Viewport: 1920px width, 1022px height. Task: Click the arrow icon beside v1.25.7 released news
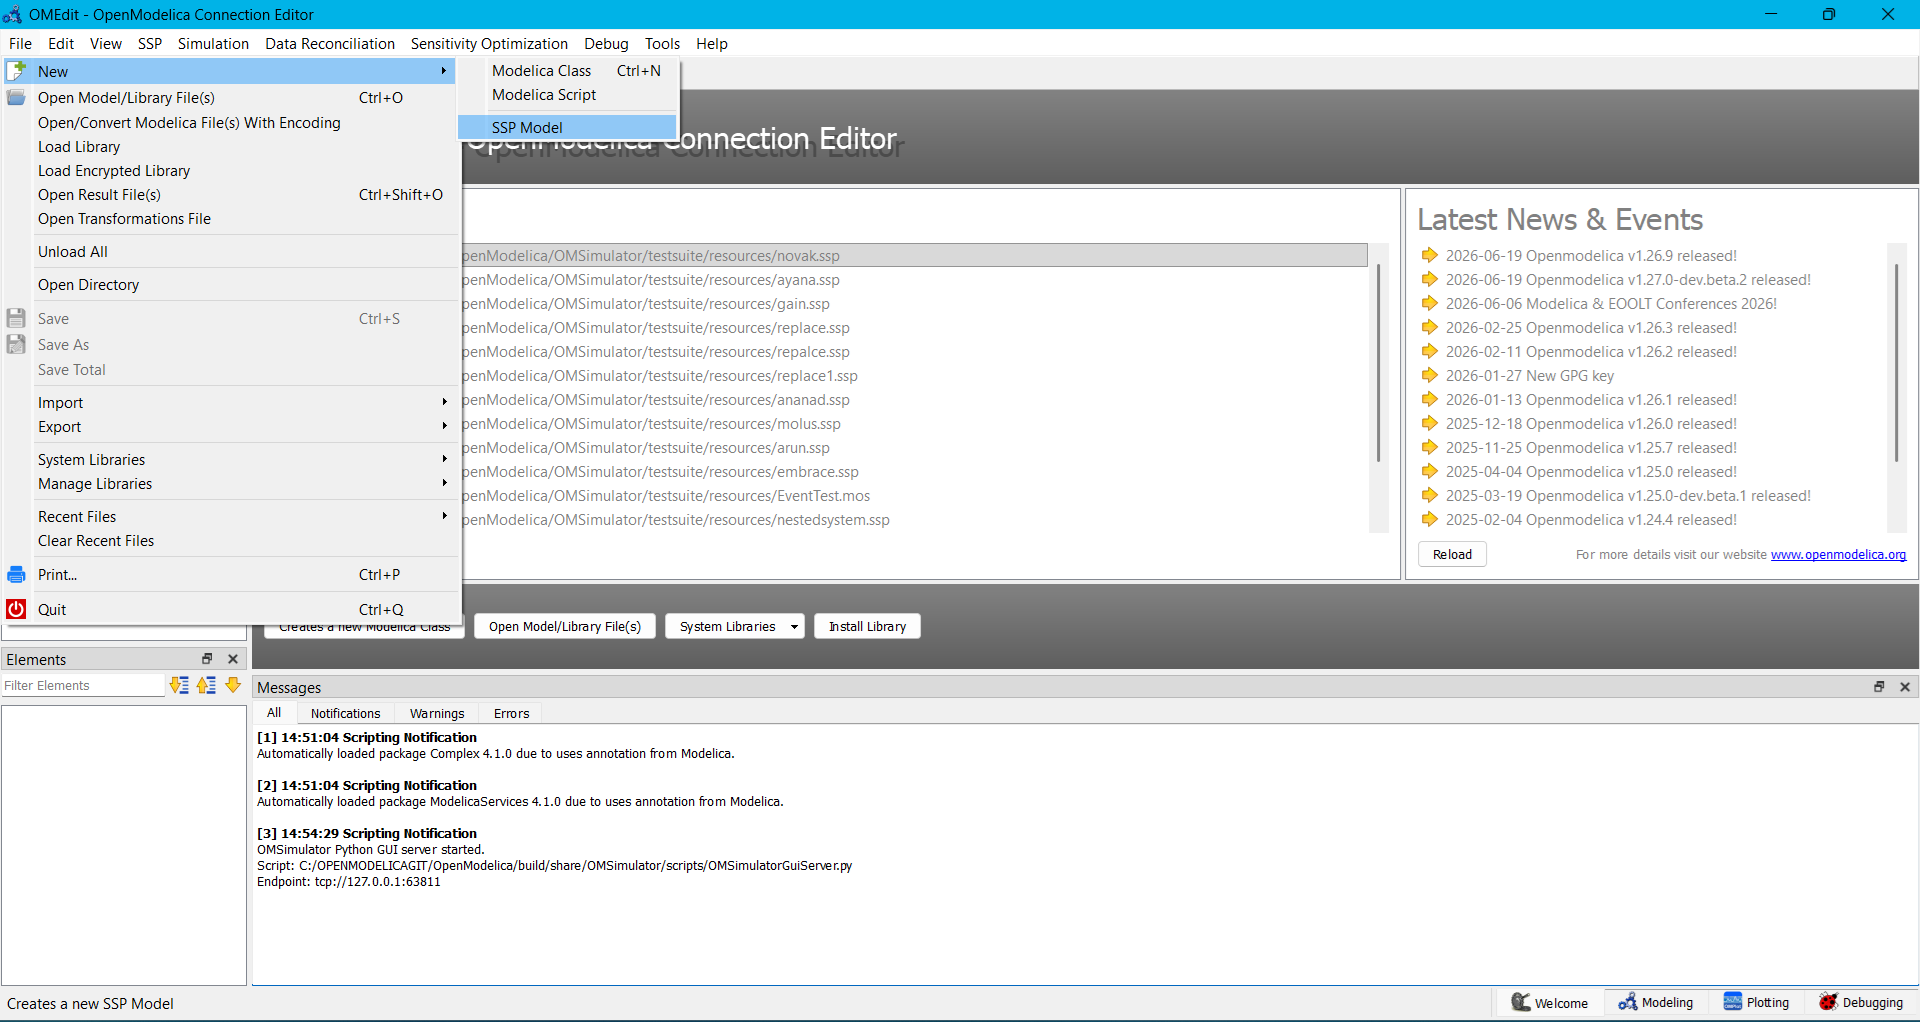tap(1430, 447)
